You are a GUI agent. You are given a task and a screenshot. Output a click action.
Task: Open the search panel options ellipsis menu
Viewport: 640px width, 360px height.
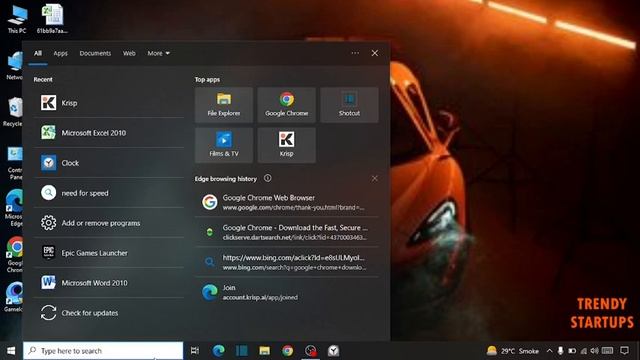click(355, 53)
